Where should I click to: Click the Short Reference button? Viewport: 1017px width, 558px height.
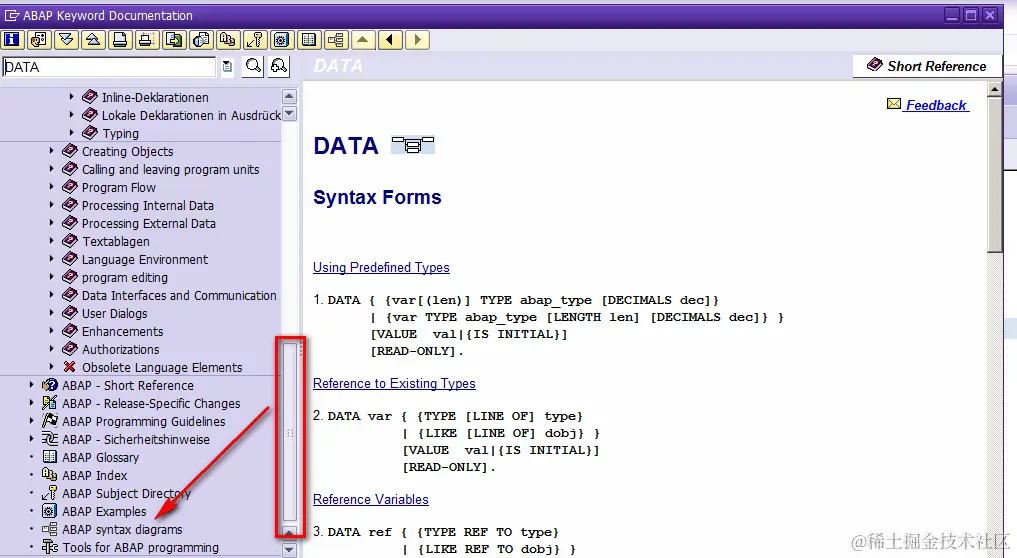click(927, 66)
